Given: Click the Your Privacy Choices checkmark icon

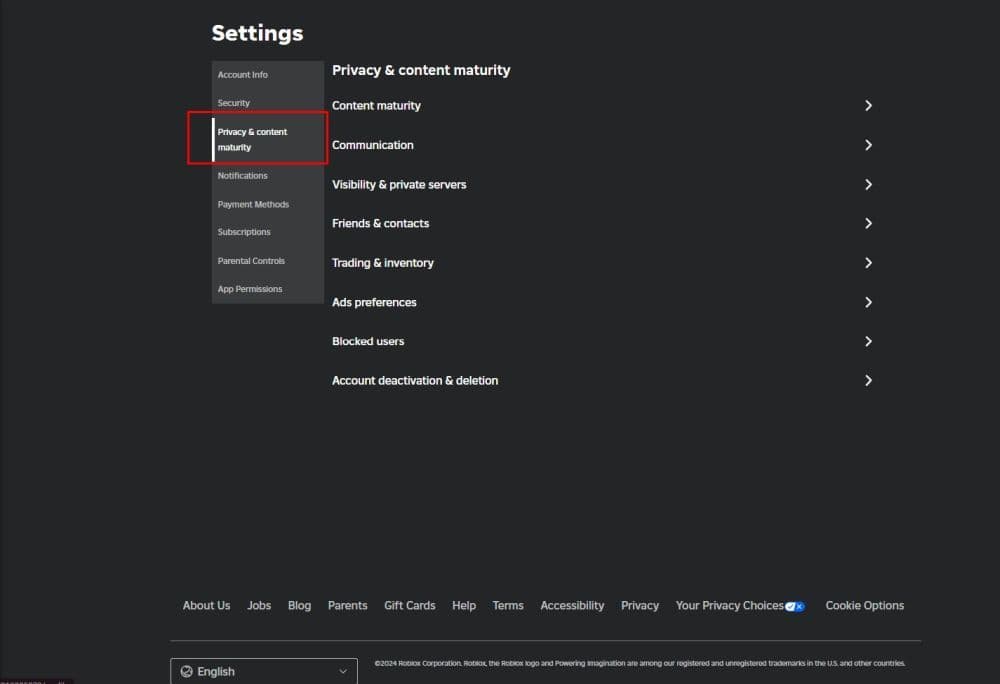Looking at the screenshot, I should pyautogui.click(x=795, y=606).
